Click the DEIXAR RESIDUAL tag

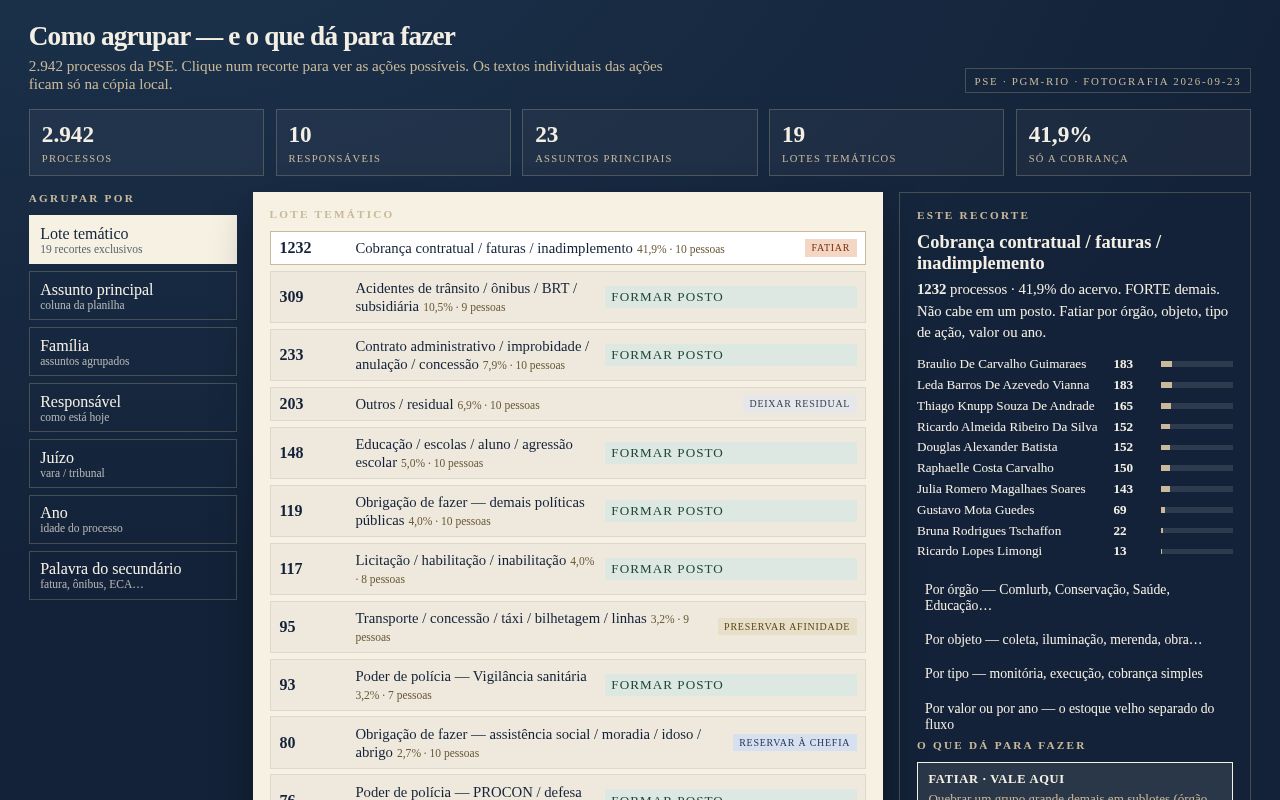[x=799, y=404]
